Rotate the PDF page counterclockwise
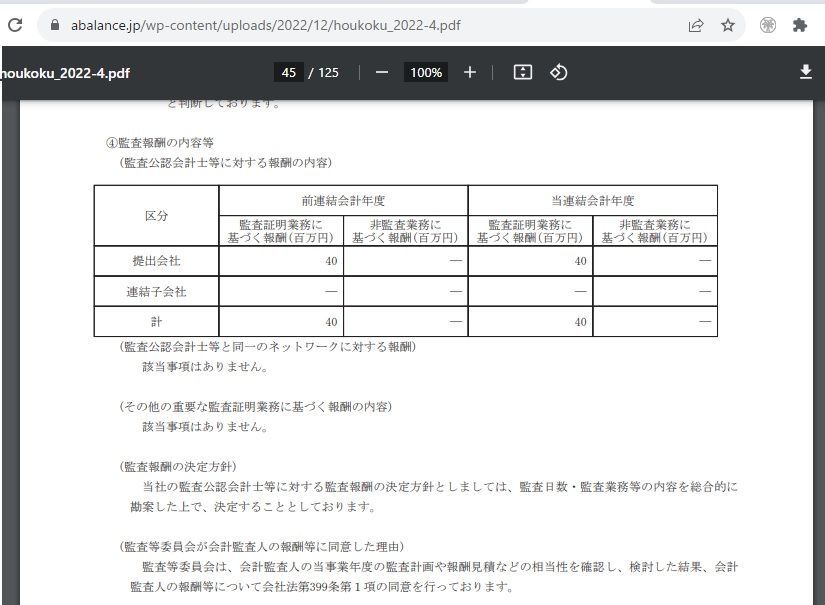Screen dimensions: 825x605 pyautogui.click(x=558, y=72)
